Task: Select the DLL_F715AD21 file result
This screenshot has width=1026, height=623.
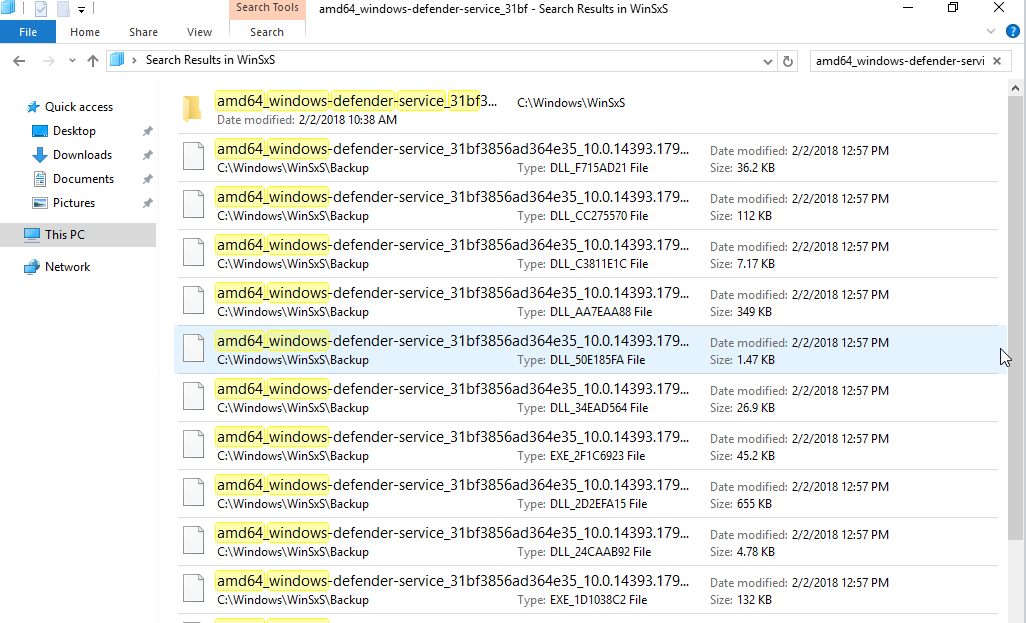Action: [x=588, y=158]
